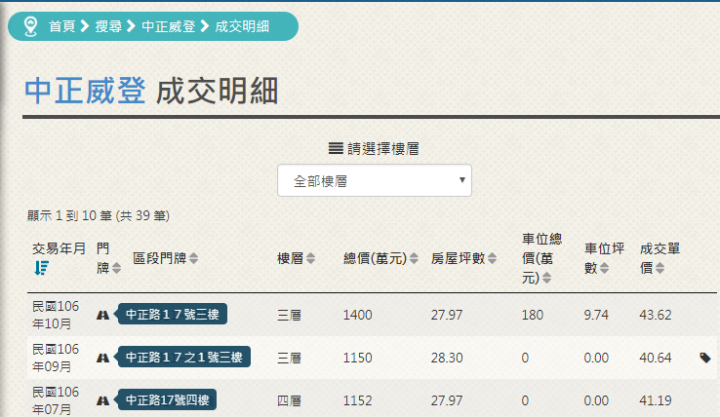Image resolution: width=720 pixels, height=417 pixels.
Task: Click total price value 1400
Action: tap(358, 315)
